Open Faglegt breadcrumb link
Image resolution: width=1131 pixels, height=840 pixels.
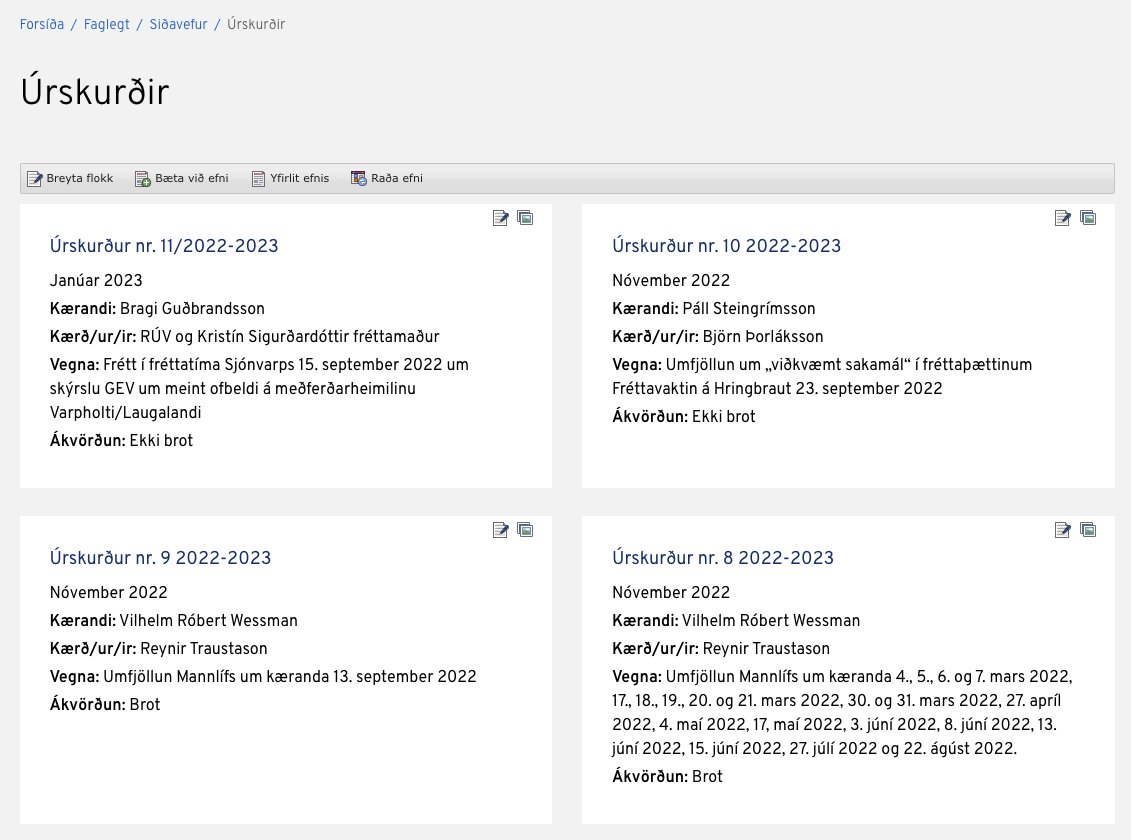106,24
